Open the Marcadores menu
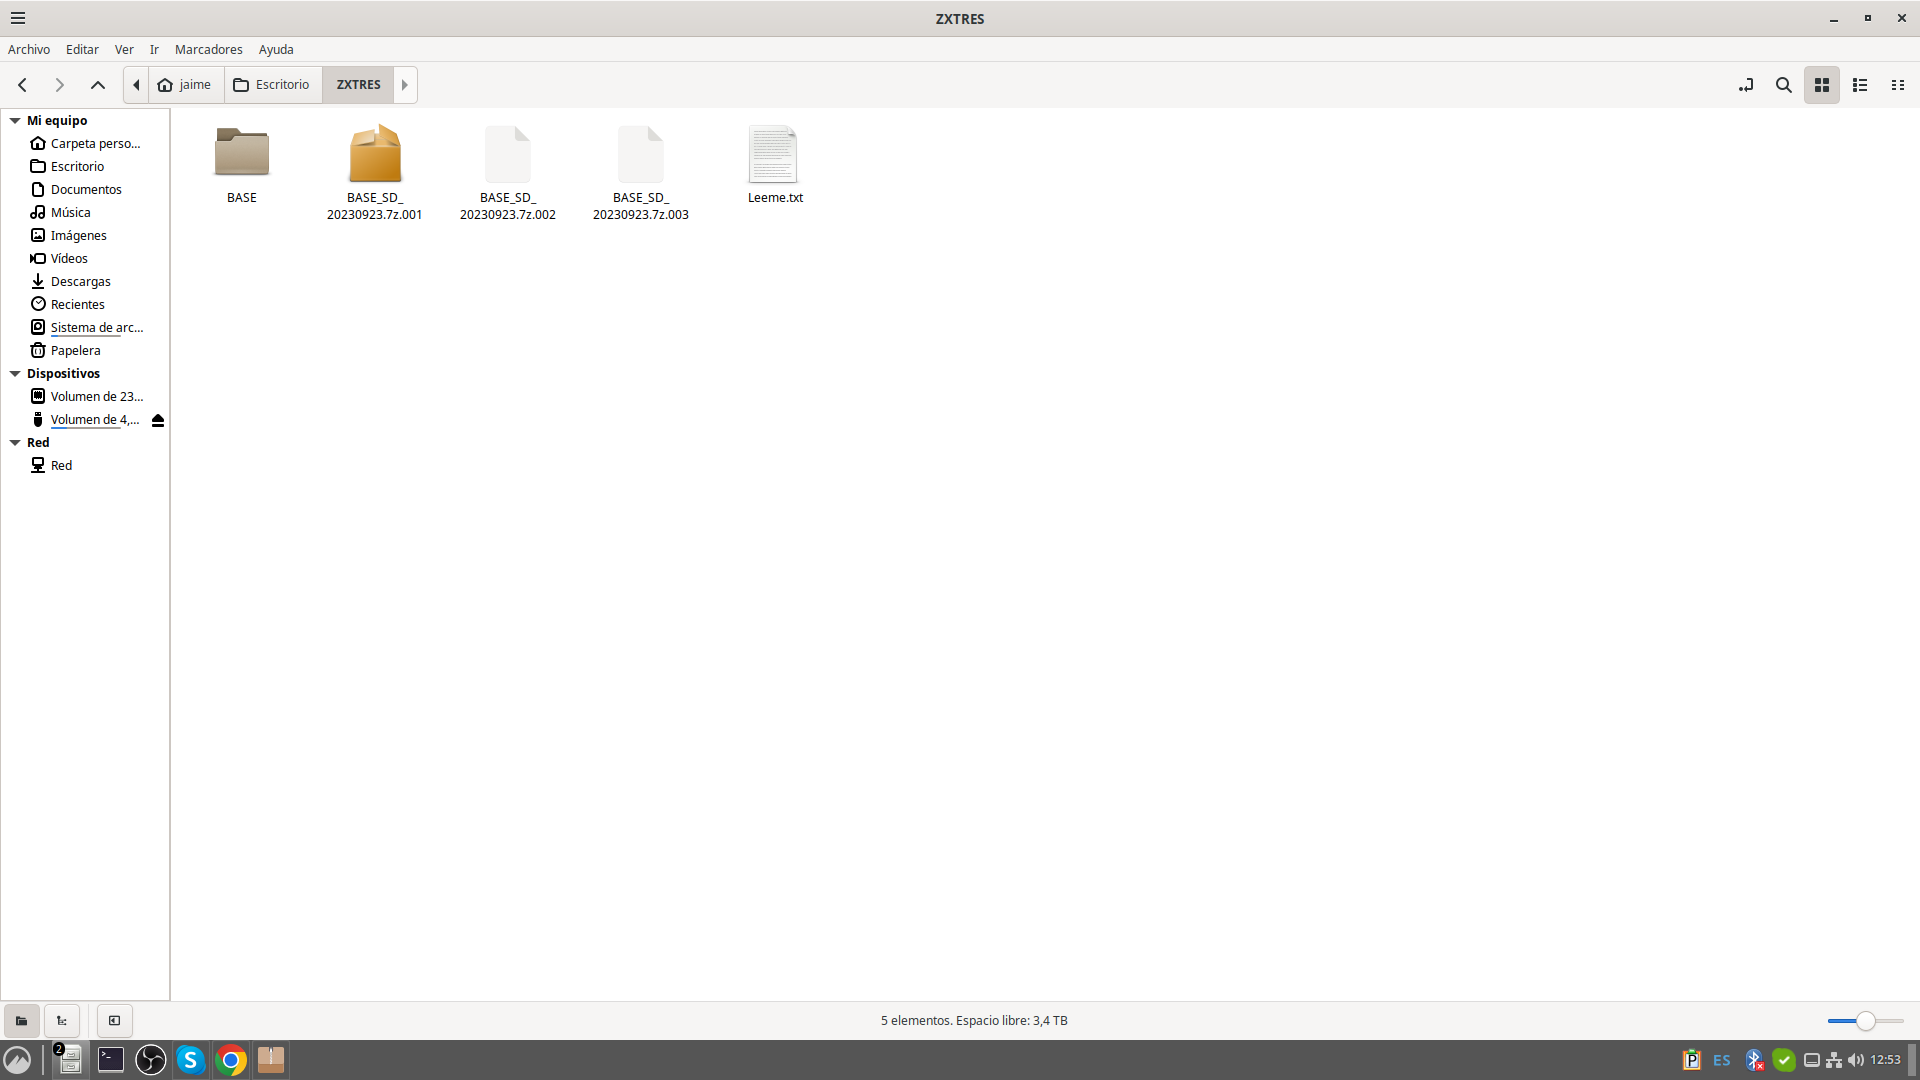1920x1080 pixels. tap(208, 49)
